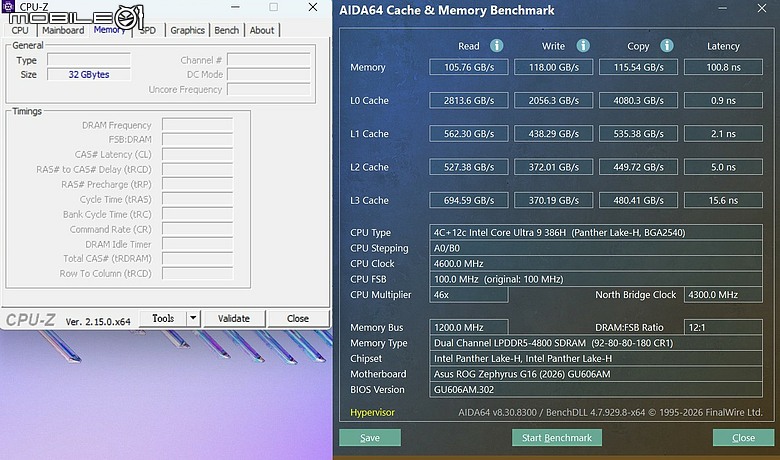The width and height of the screenshot is (780, 460).
Task: Click the Validate button
Action: point(234,318)
